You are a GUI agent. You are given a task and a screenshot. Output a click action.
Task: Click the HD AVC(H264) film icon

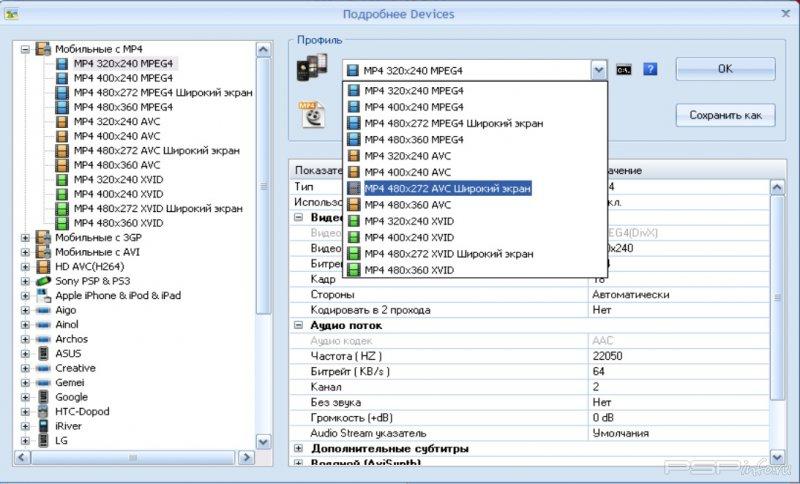43,267
